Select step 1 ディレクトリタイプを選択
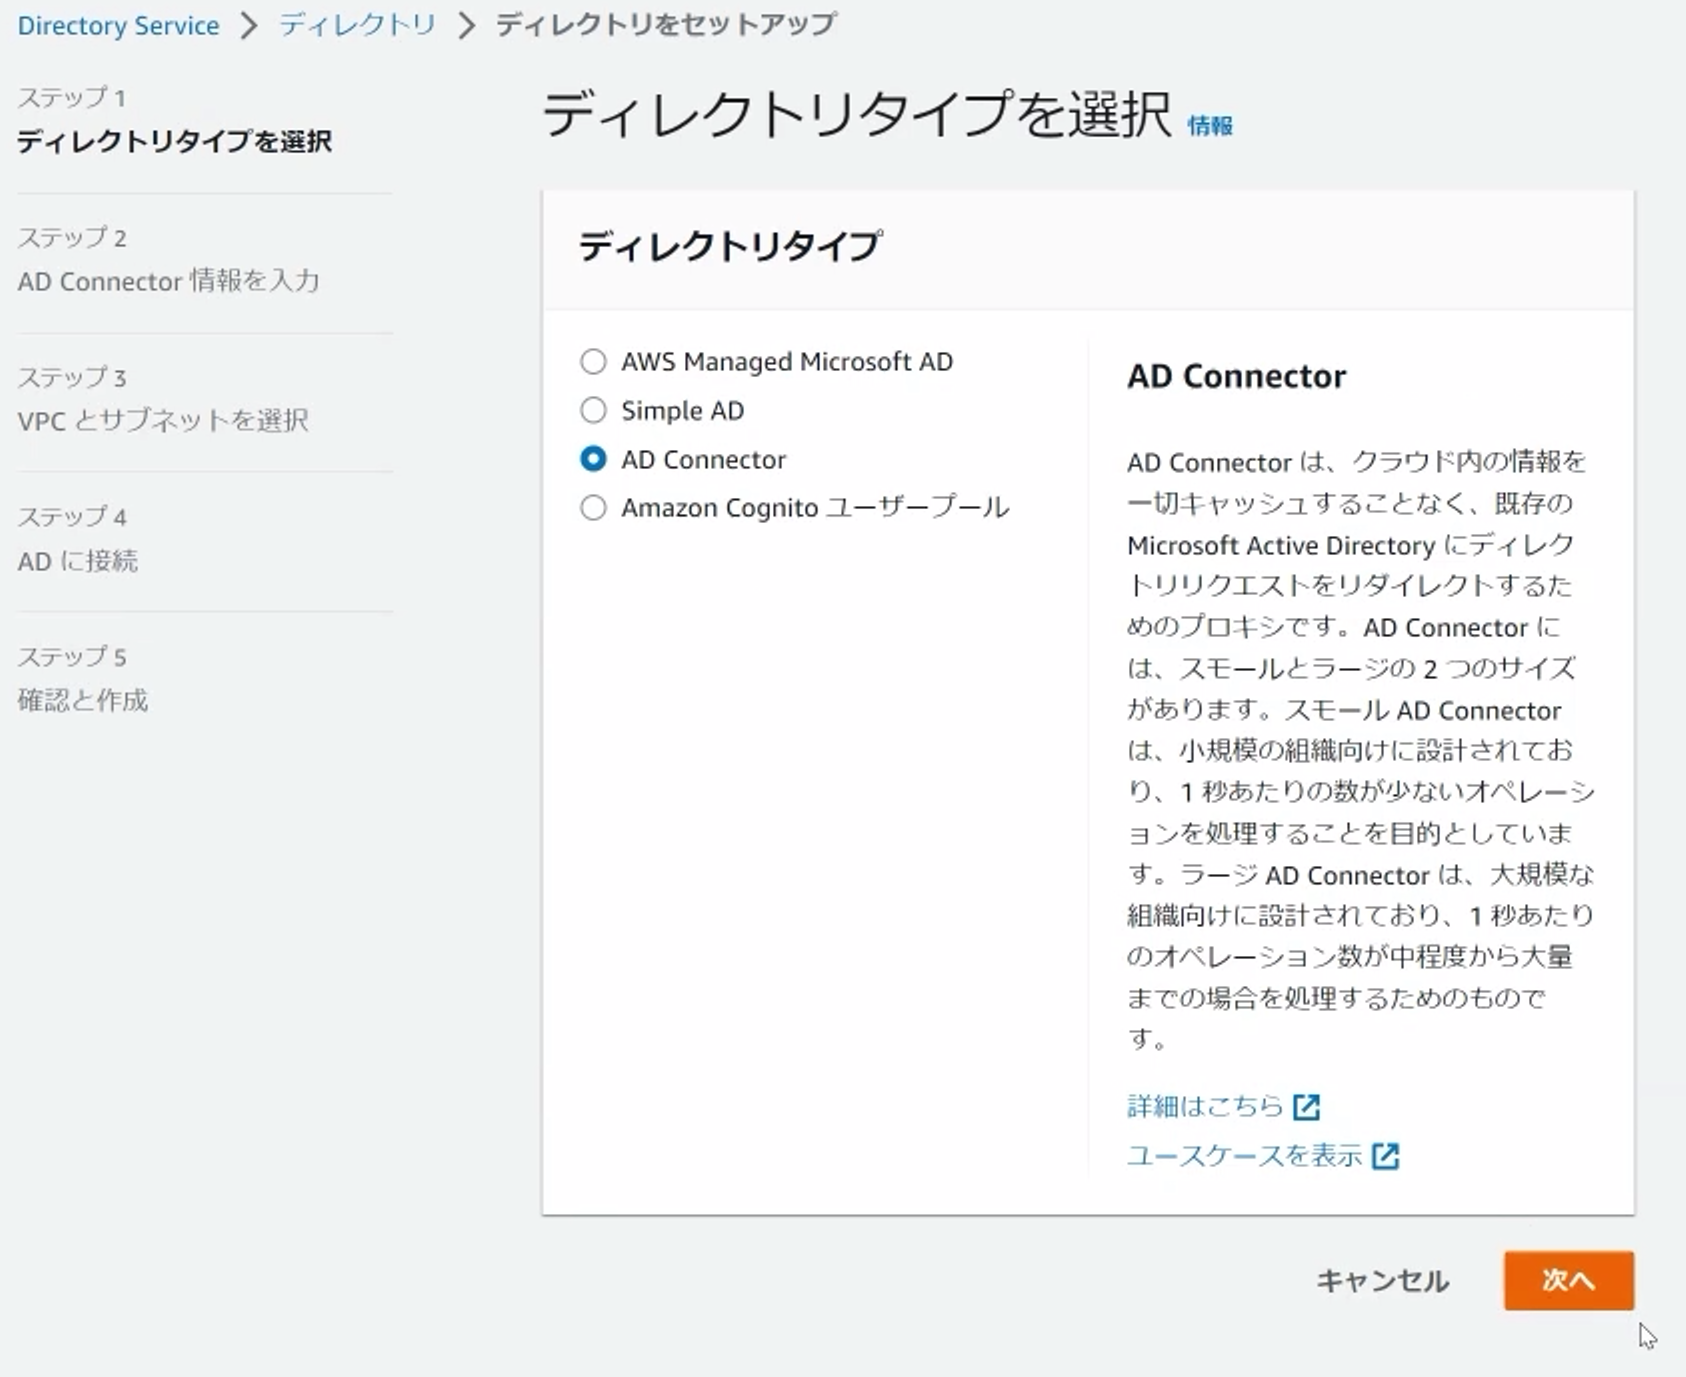1686x1377 pixels. 174,141
